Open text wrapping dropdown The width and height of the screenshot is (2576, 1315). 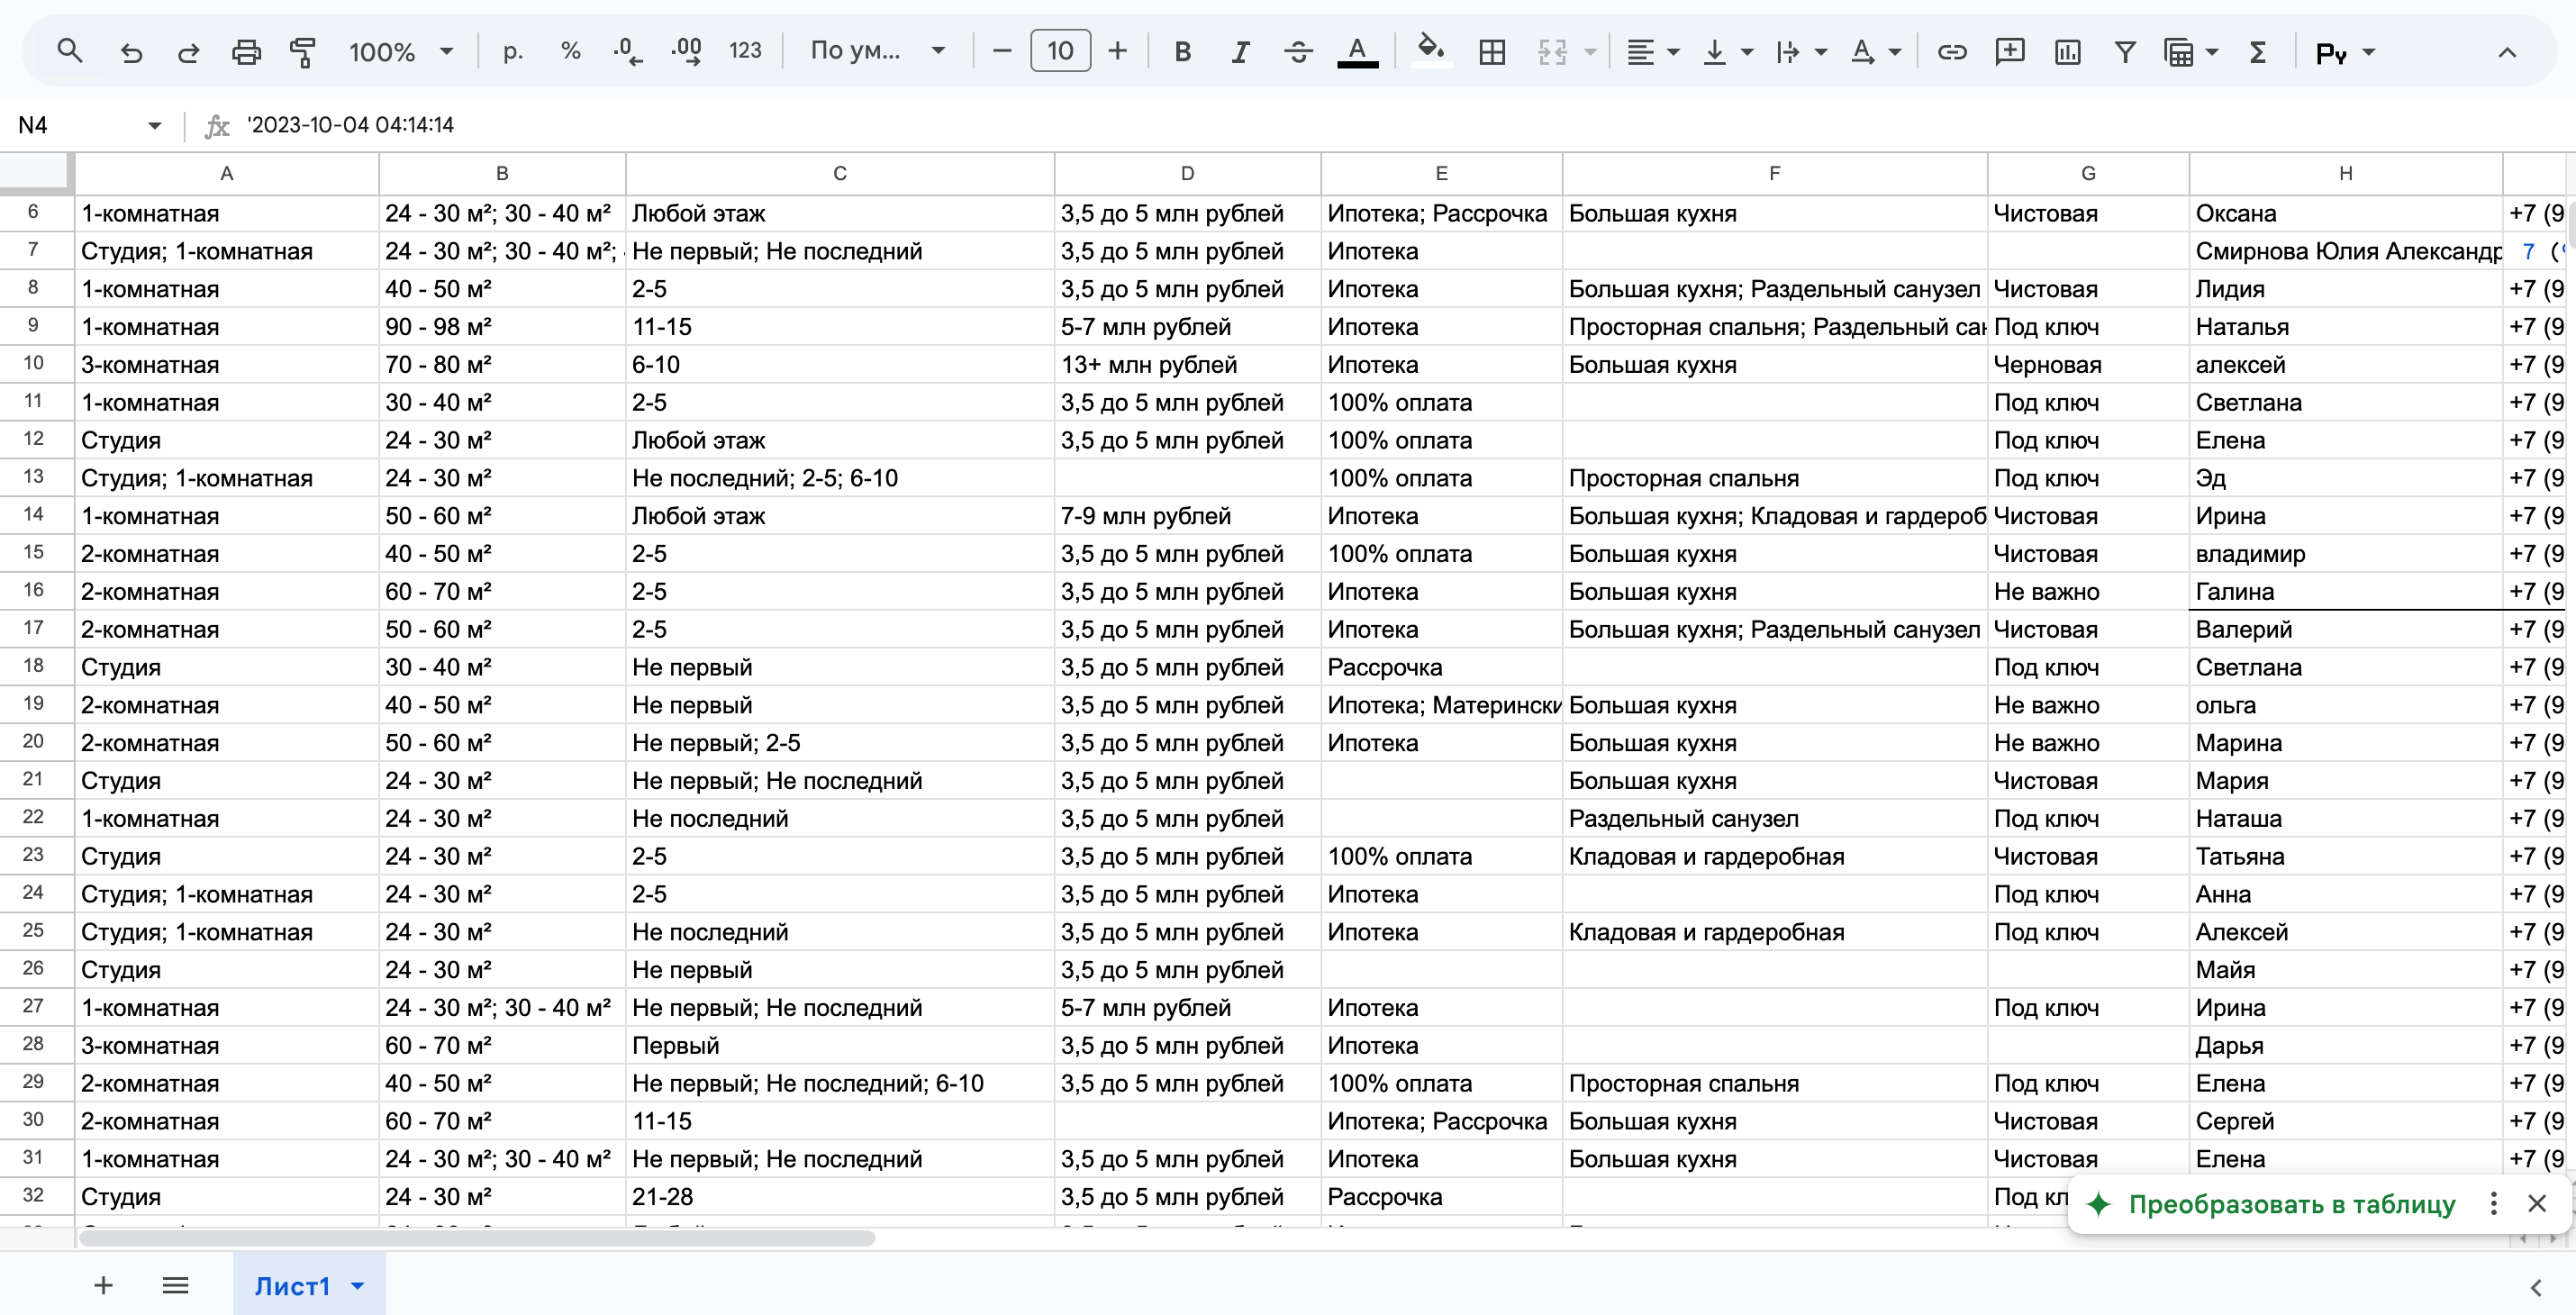[x=1801, y=51]
